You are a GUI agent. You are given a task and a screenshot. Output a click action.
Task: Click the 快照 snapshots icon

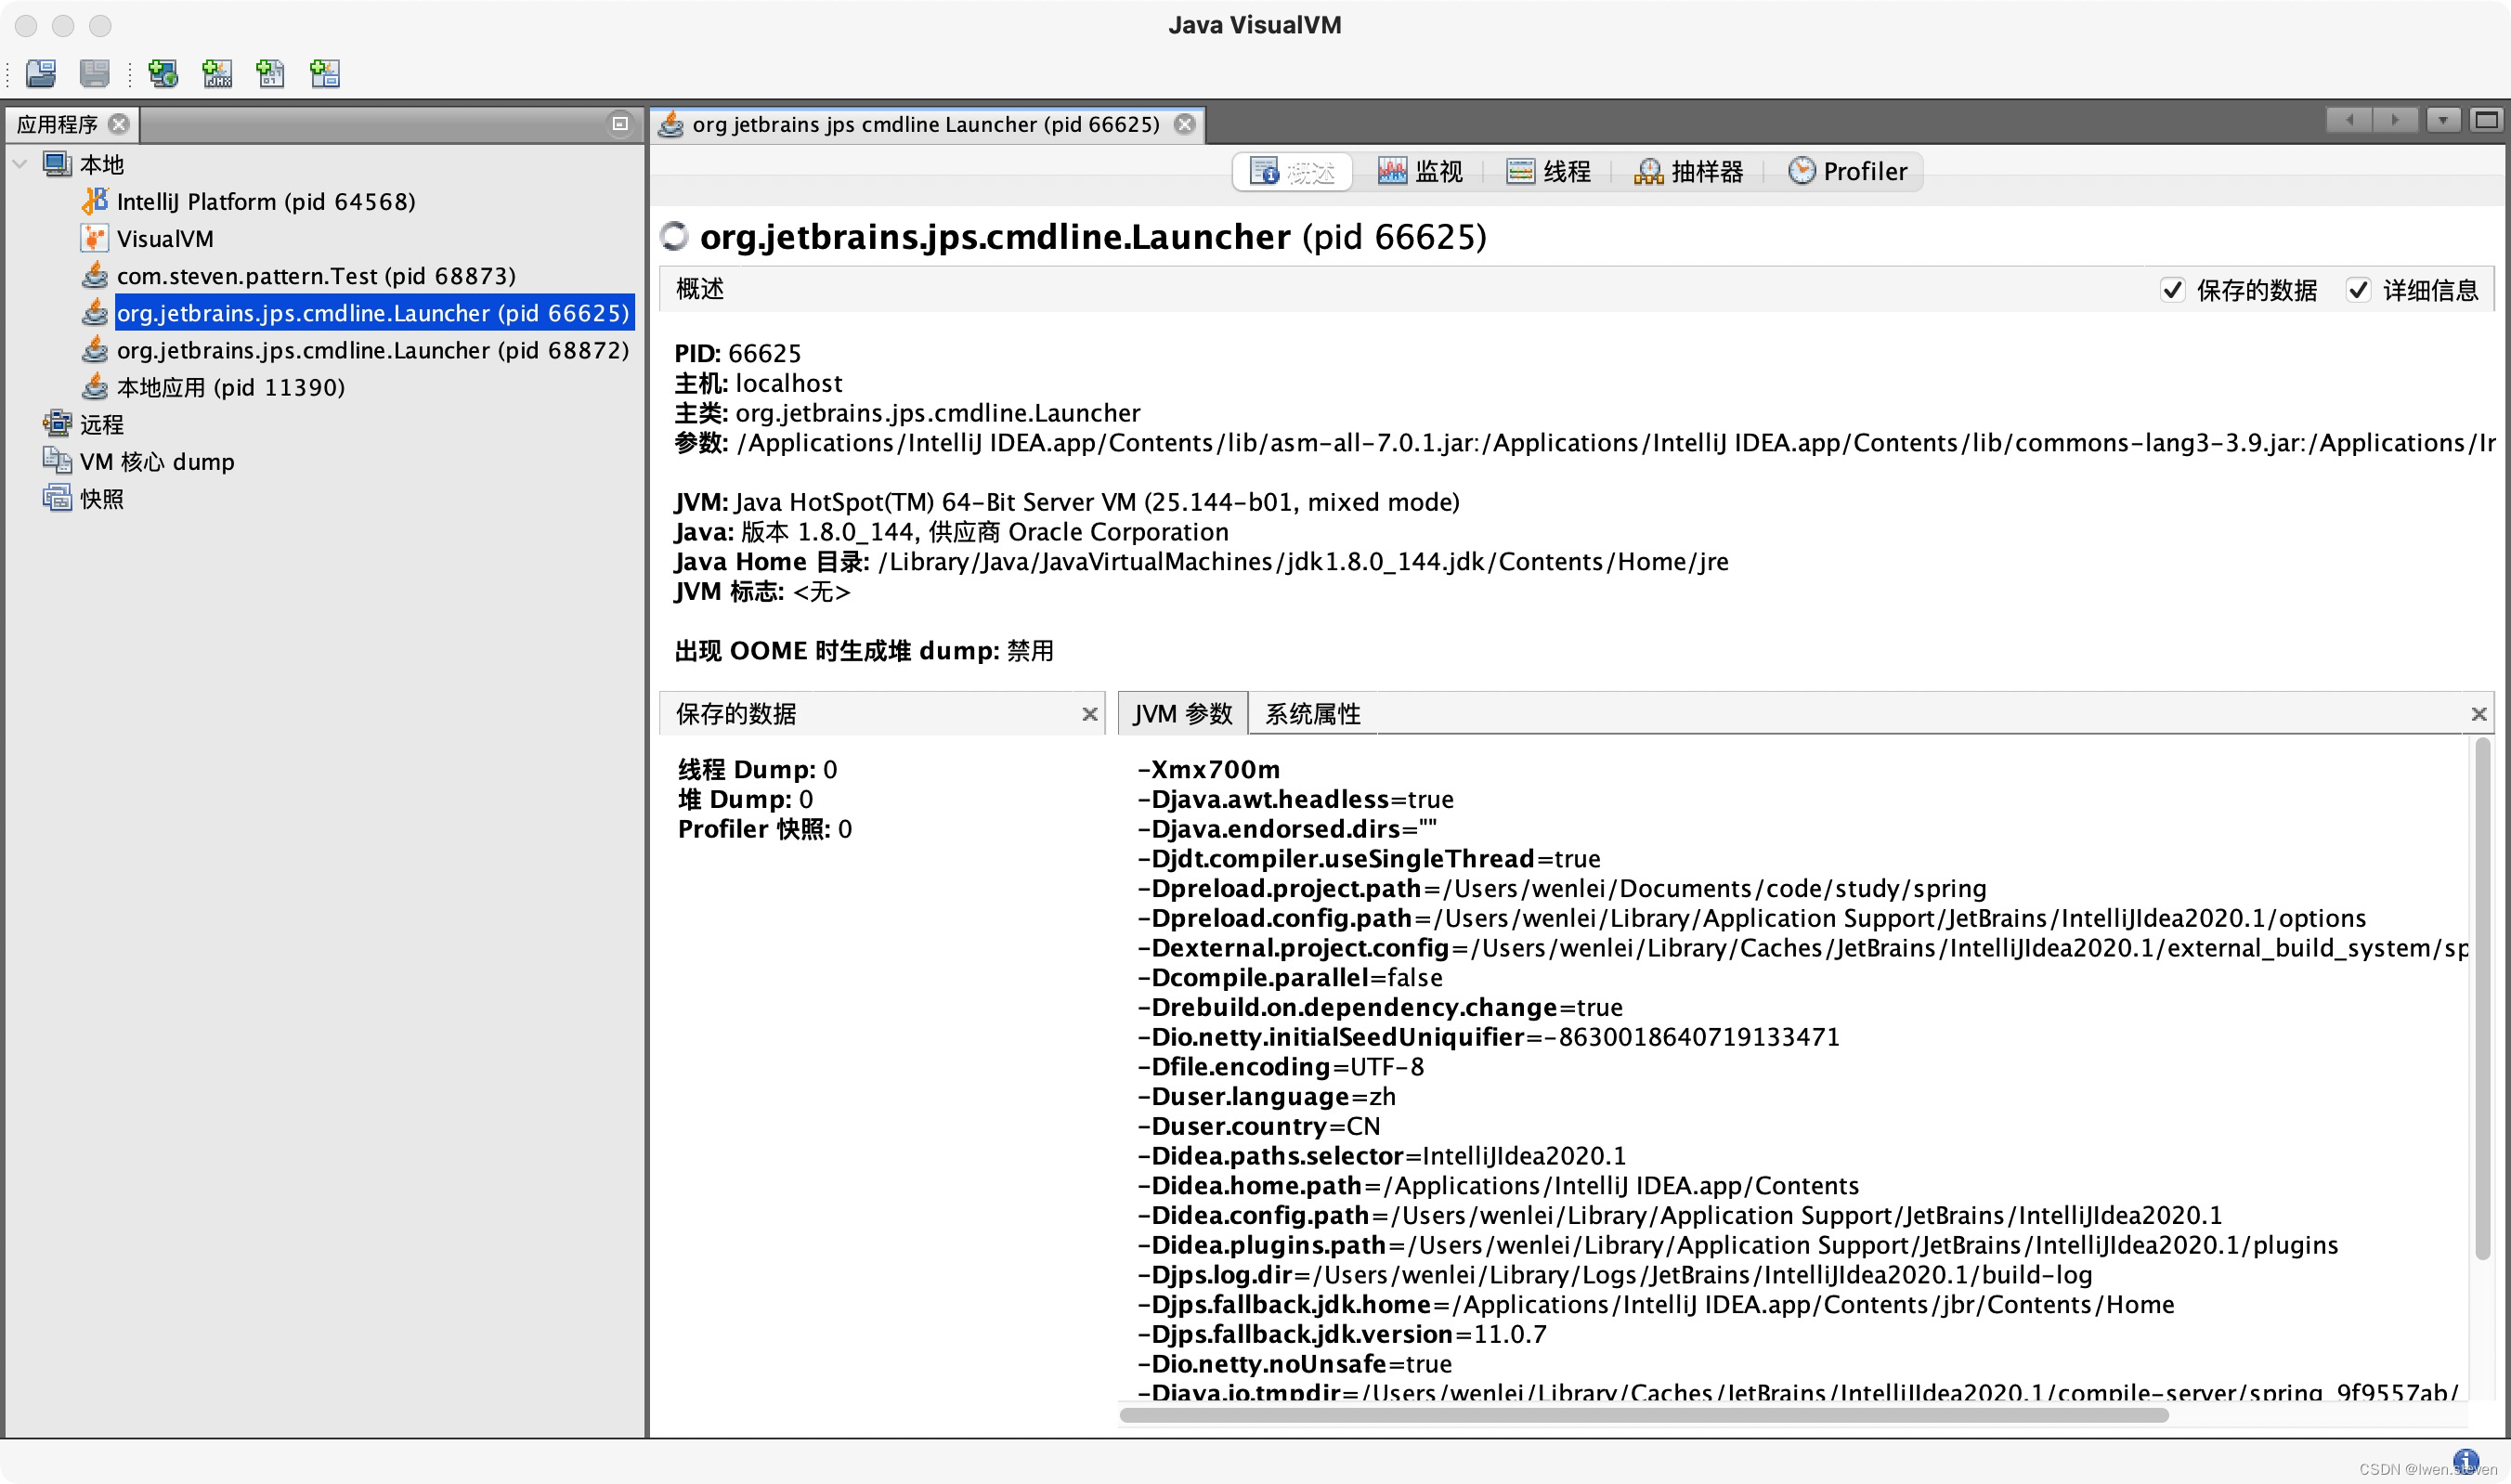(x=57, y=498)
